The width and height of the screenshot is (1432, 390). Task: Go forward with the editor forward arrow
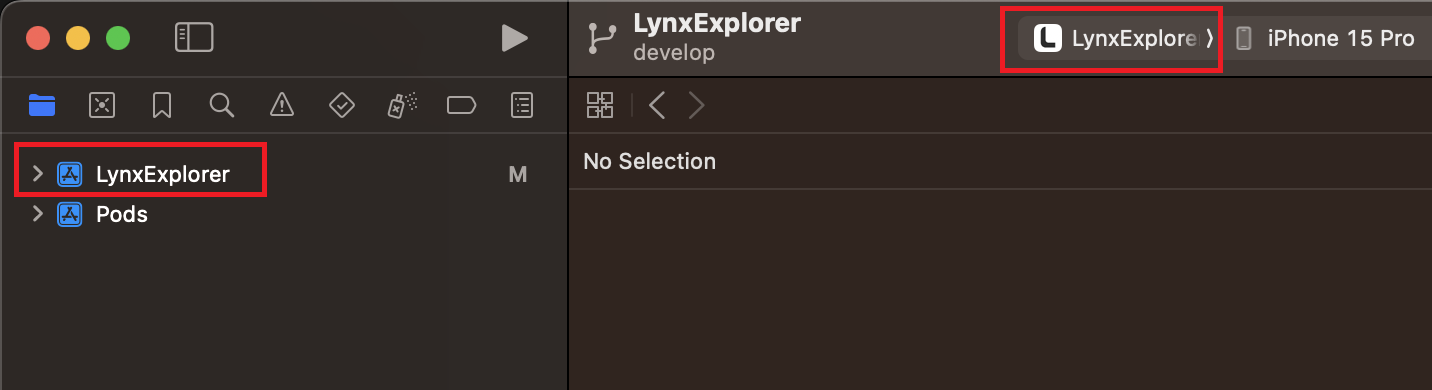point(697,105)
